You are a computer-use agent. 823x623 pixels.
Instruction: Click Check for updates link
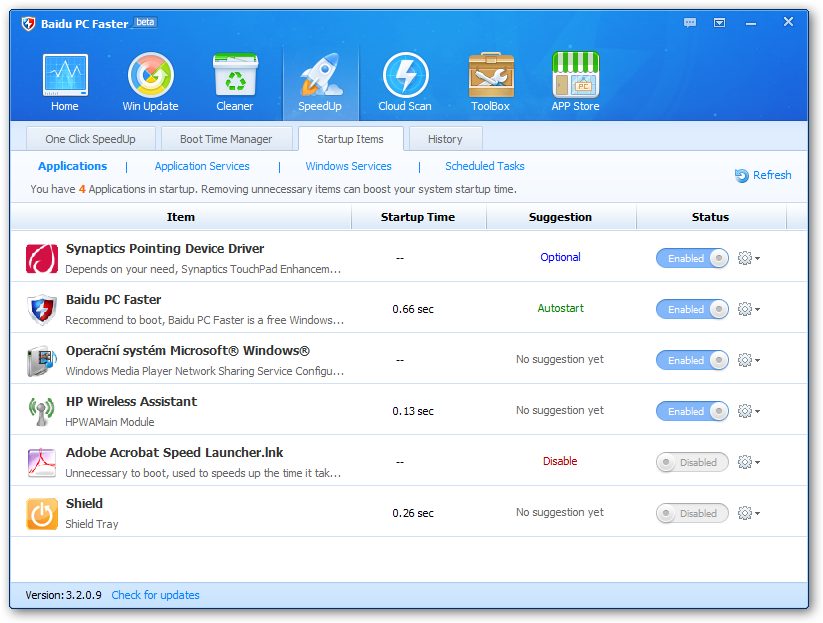155,595
